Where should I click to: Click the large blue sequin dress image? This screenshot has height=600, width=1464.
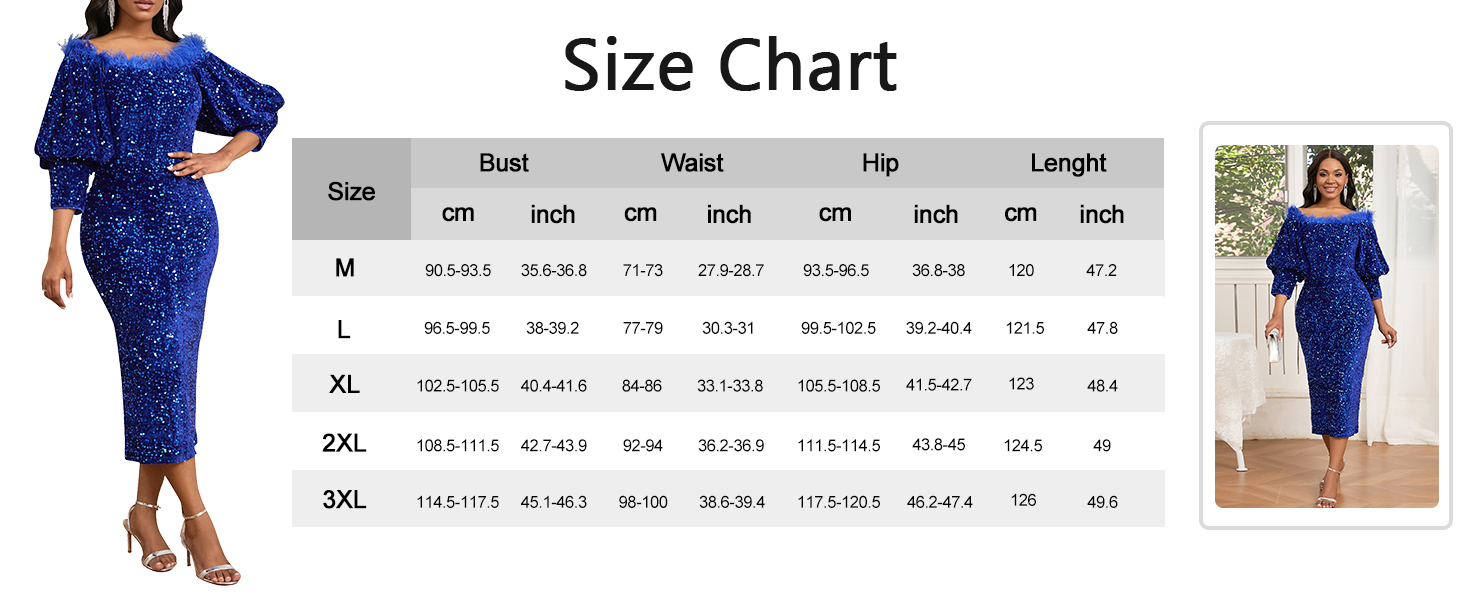click(150, 290)
